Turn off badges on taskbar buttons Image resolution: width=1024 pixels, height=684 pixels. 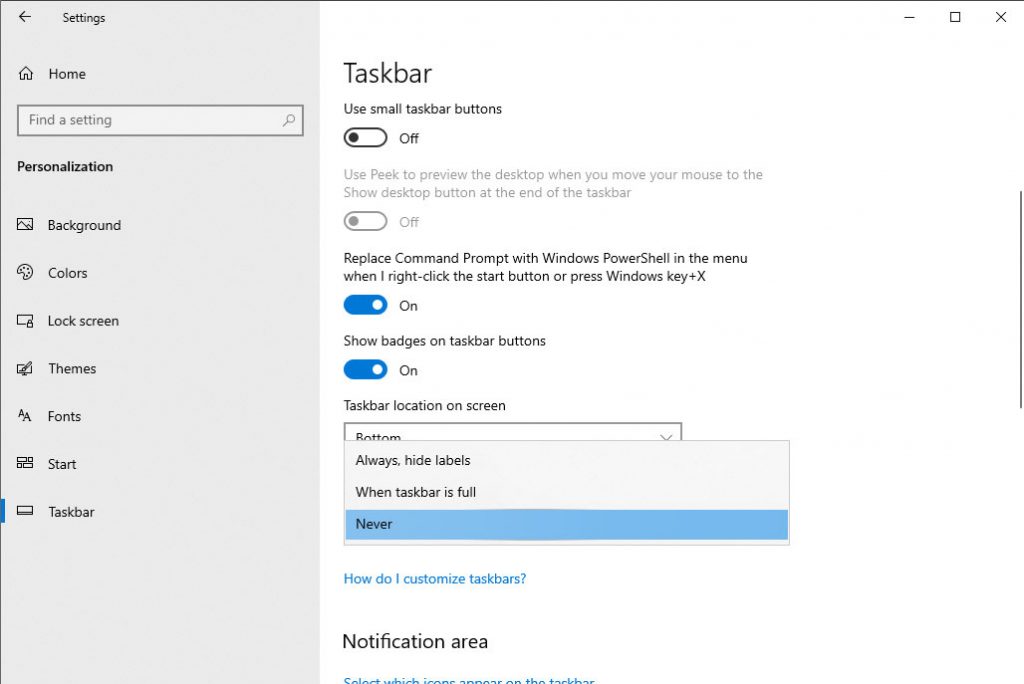point(364,369)
